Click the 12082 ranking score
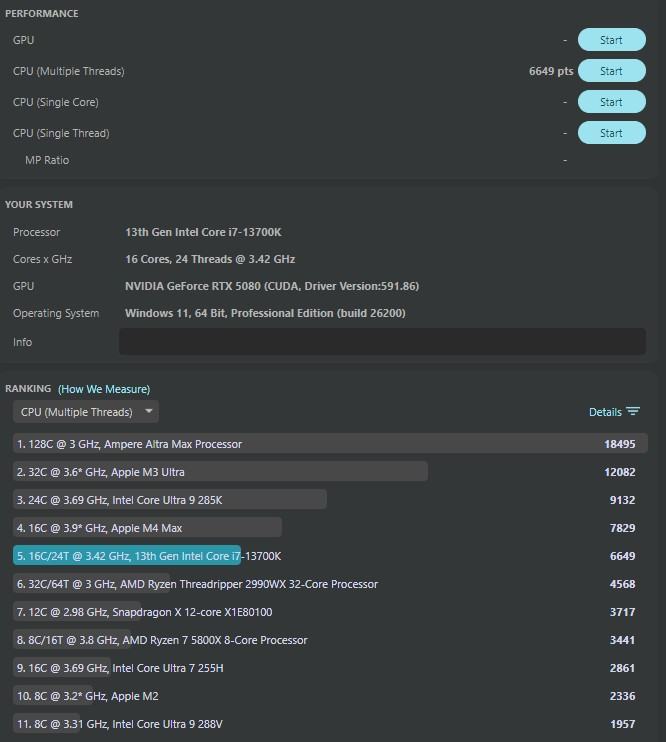Image resolution: width=666 pixels, height=742 pixels. [x=620, y=472]
